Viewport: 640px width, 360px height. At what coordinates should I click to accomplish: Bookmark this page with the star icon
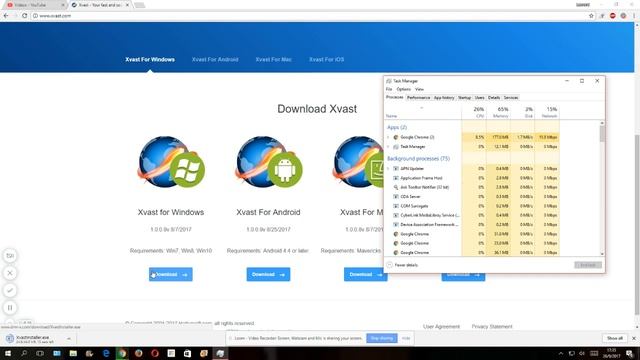pyautogui.click(x=591, y=16)
